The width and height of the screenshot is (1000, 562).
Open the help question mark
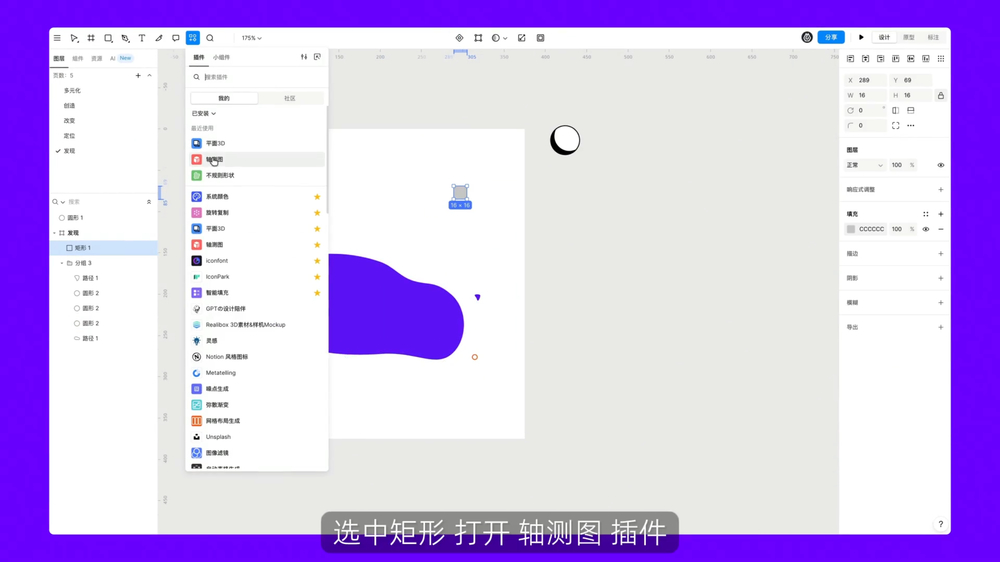click(x=941, y=524)
